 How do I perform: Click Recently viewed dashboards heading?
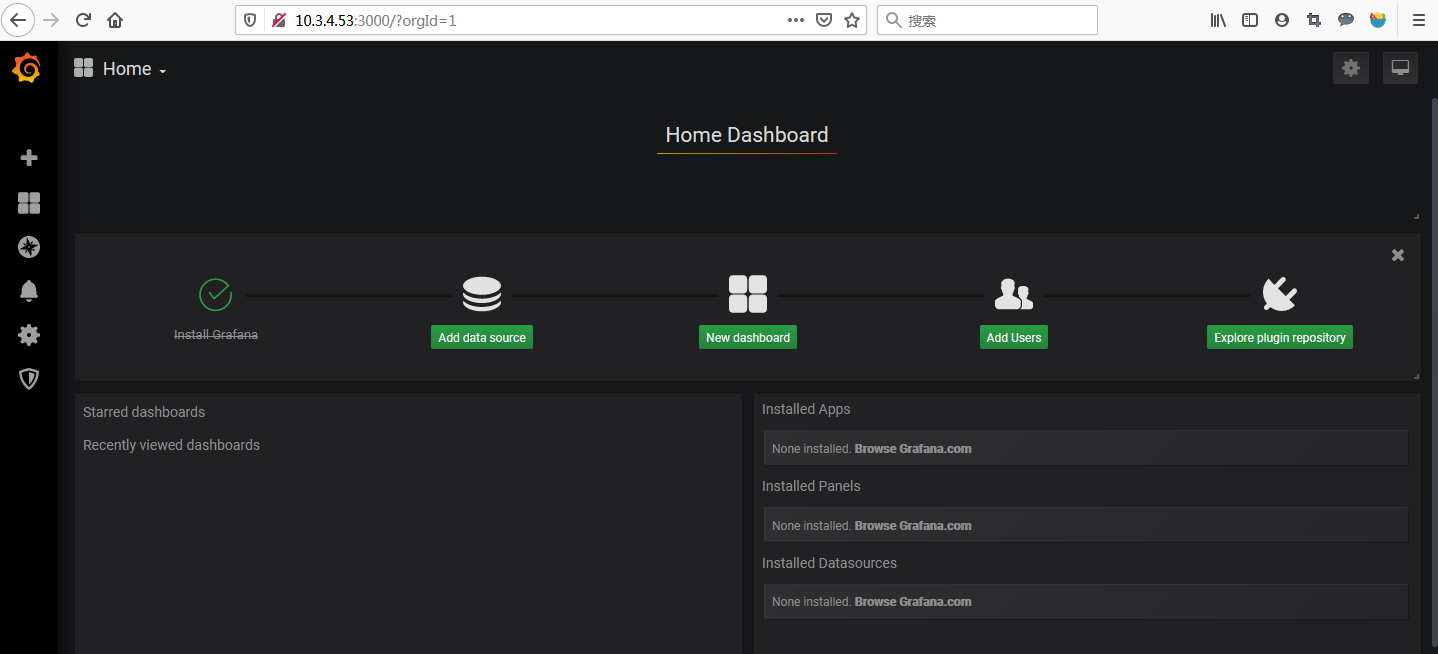click(x=171, y=445)
